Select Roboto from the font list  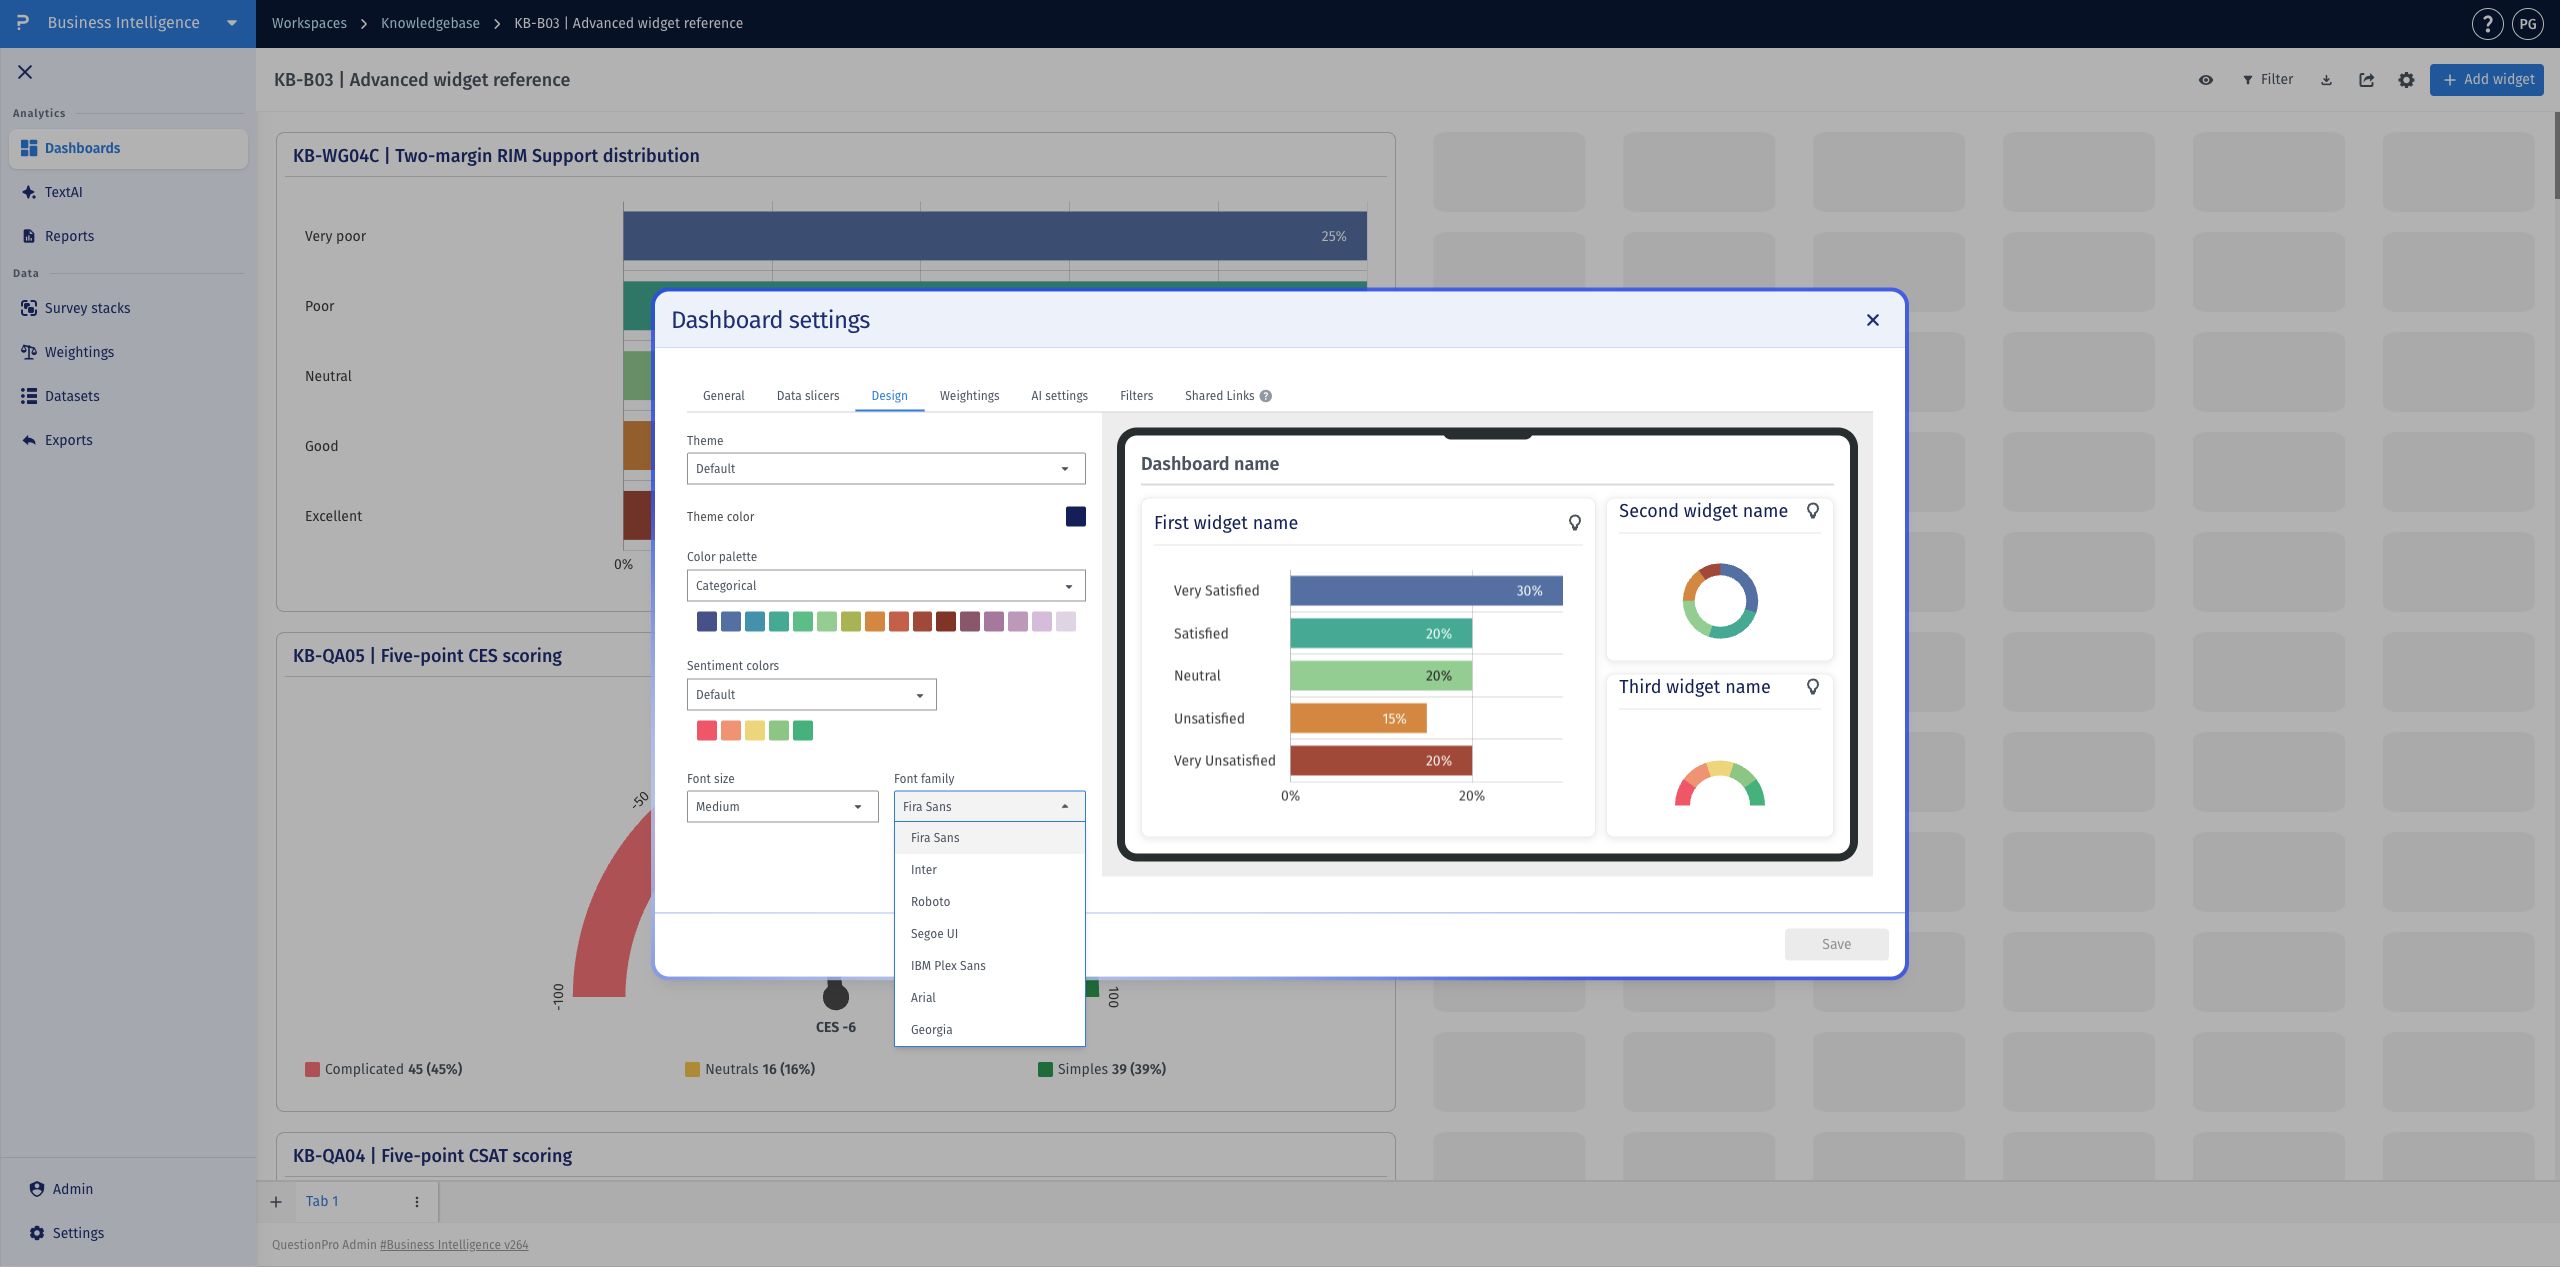(989, 902)
